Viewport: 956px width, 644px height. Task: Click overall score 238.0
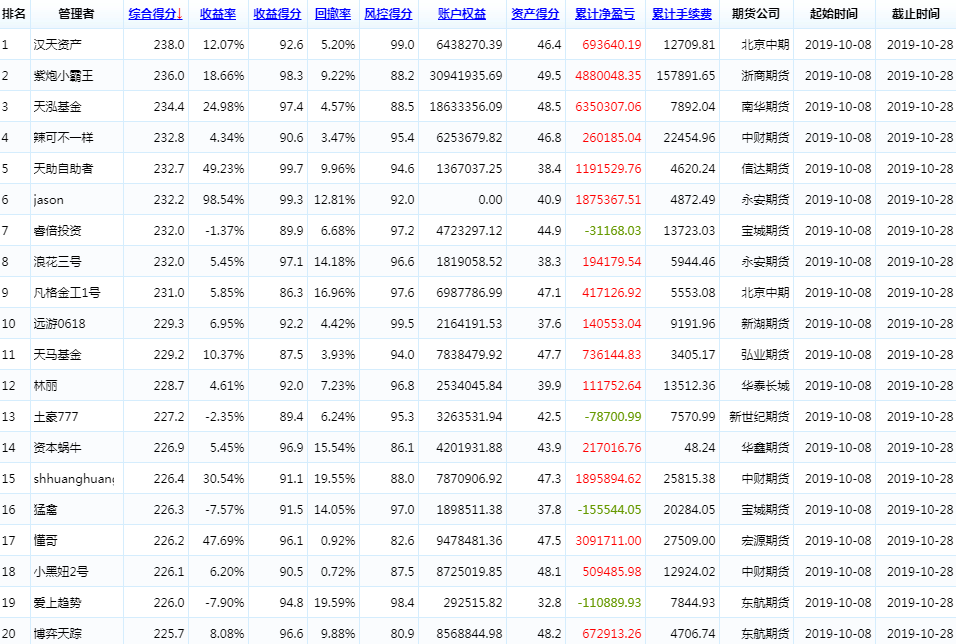[x=169, y=45]
